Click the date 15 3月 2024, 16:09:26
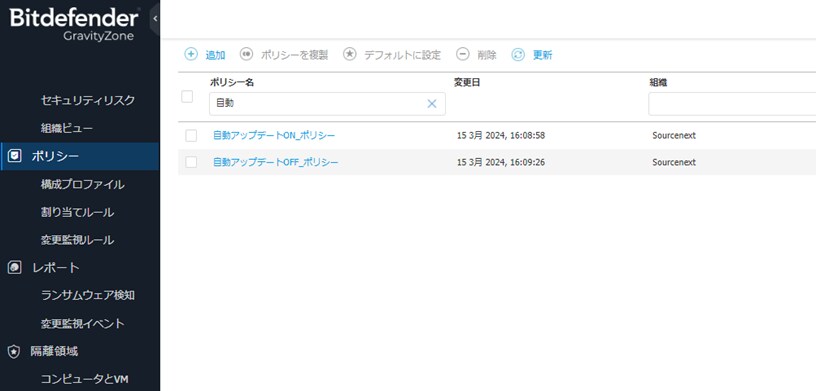Image resolution: width=816 pixels, height=391 pixels. click(x=501, y=162)
